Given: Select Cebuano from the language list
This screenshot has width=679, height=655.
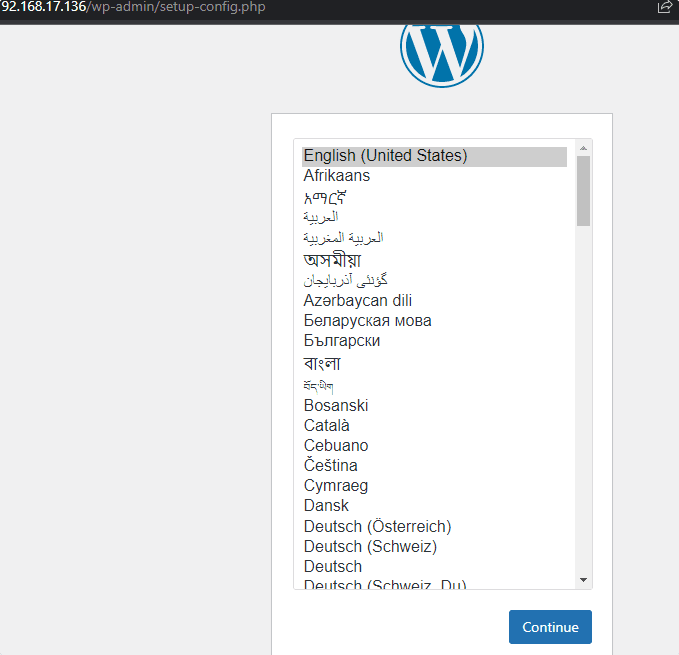Looking at the screenshot, I should coord(434,445).
